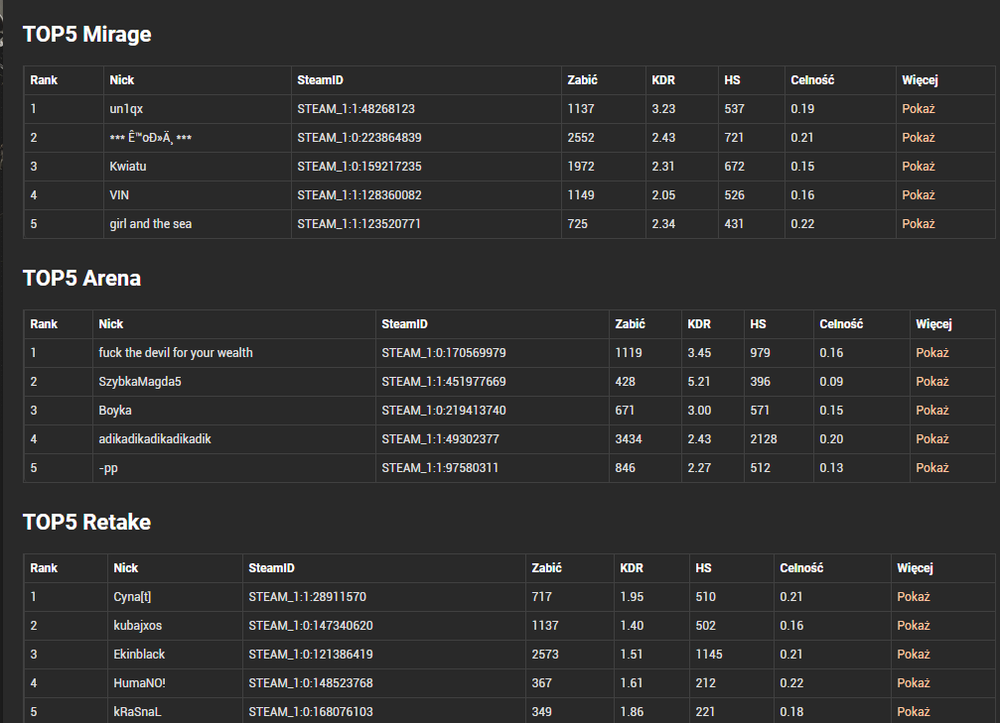Click the TOP5 Retake heading

point(87,523)
